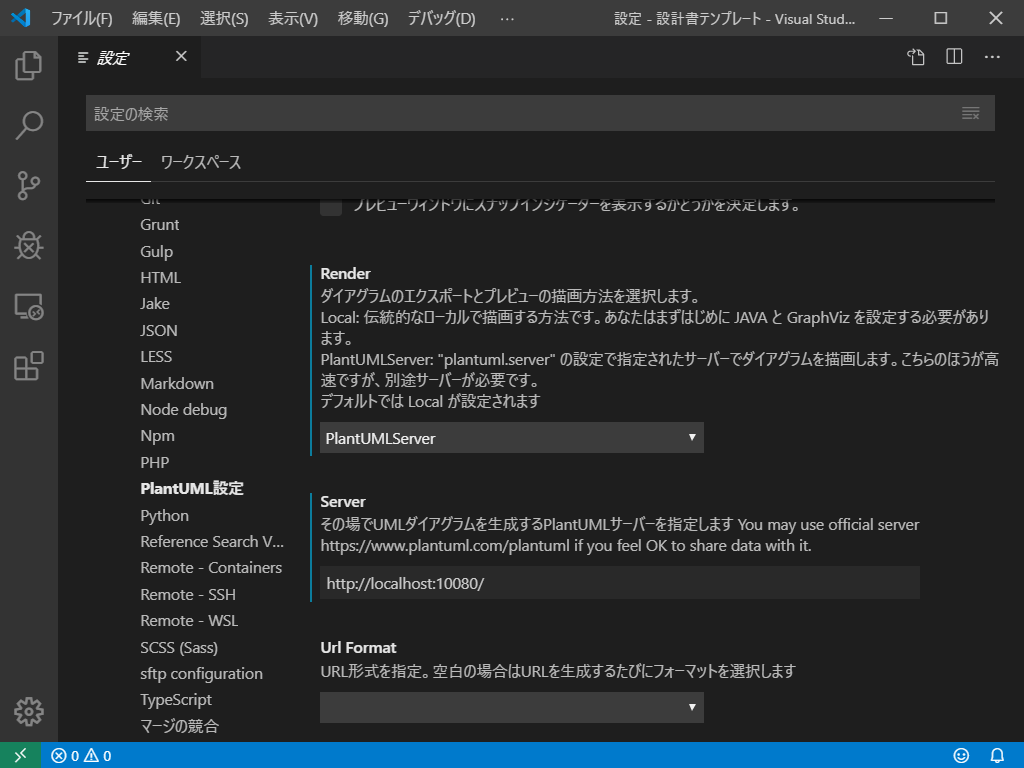Minimize the Visual Studio Code window
The image size is (1024, 768).
click(886, 18)
